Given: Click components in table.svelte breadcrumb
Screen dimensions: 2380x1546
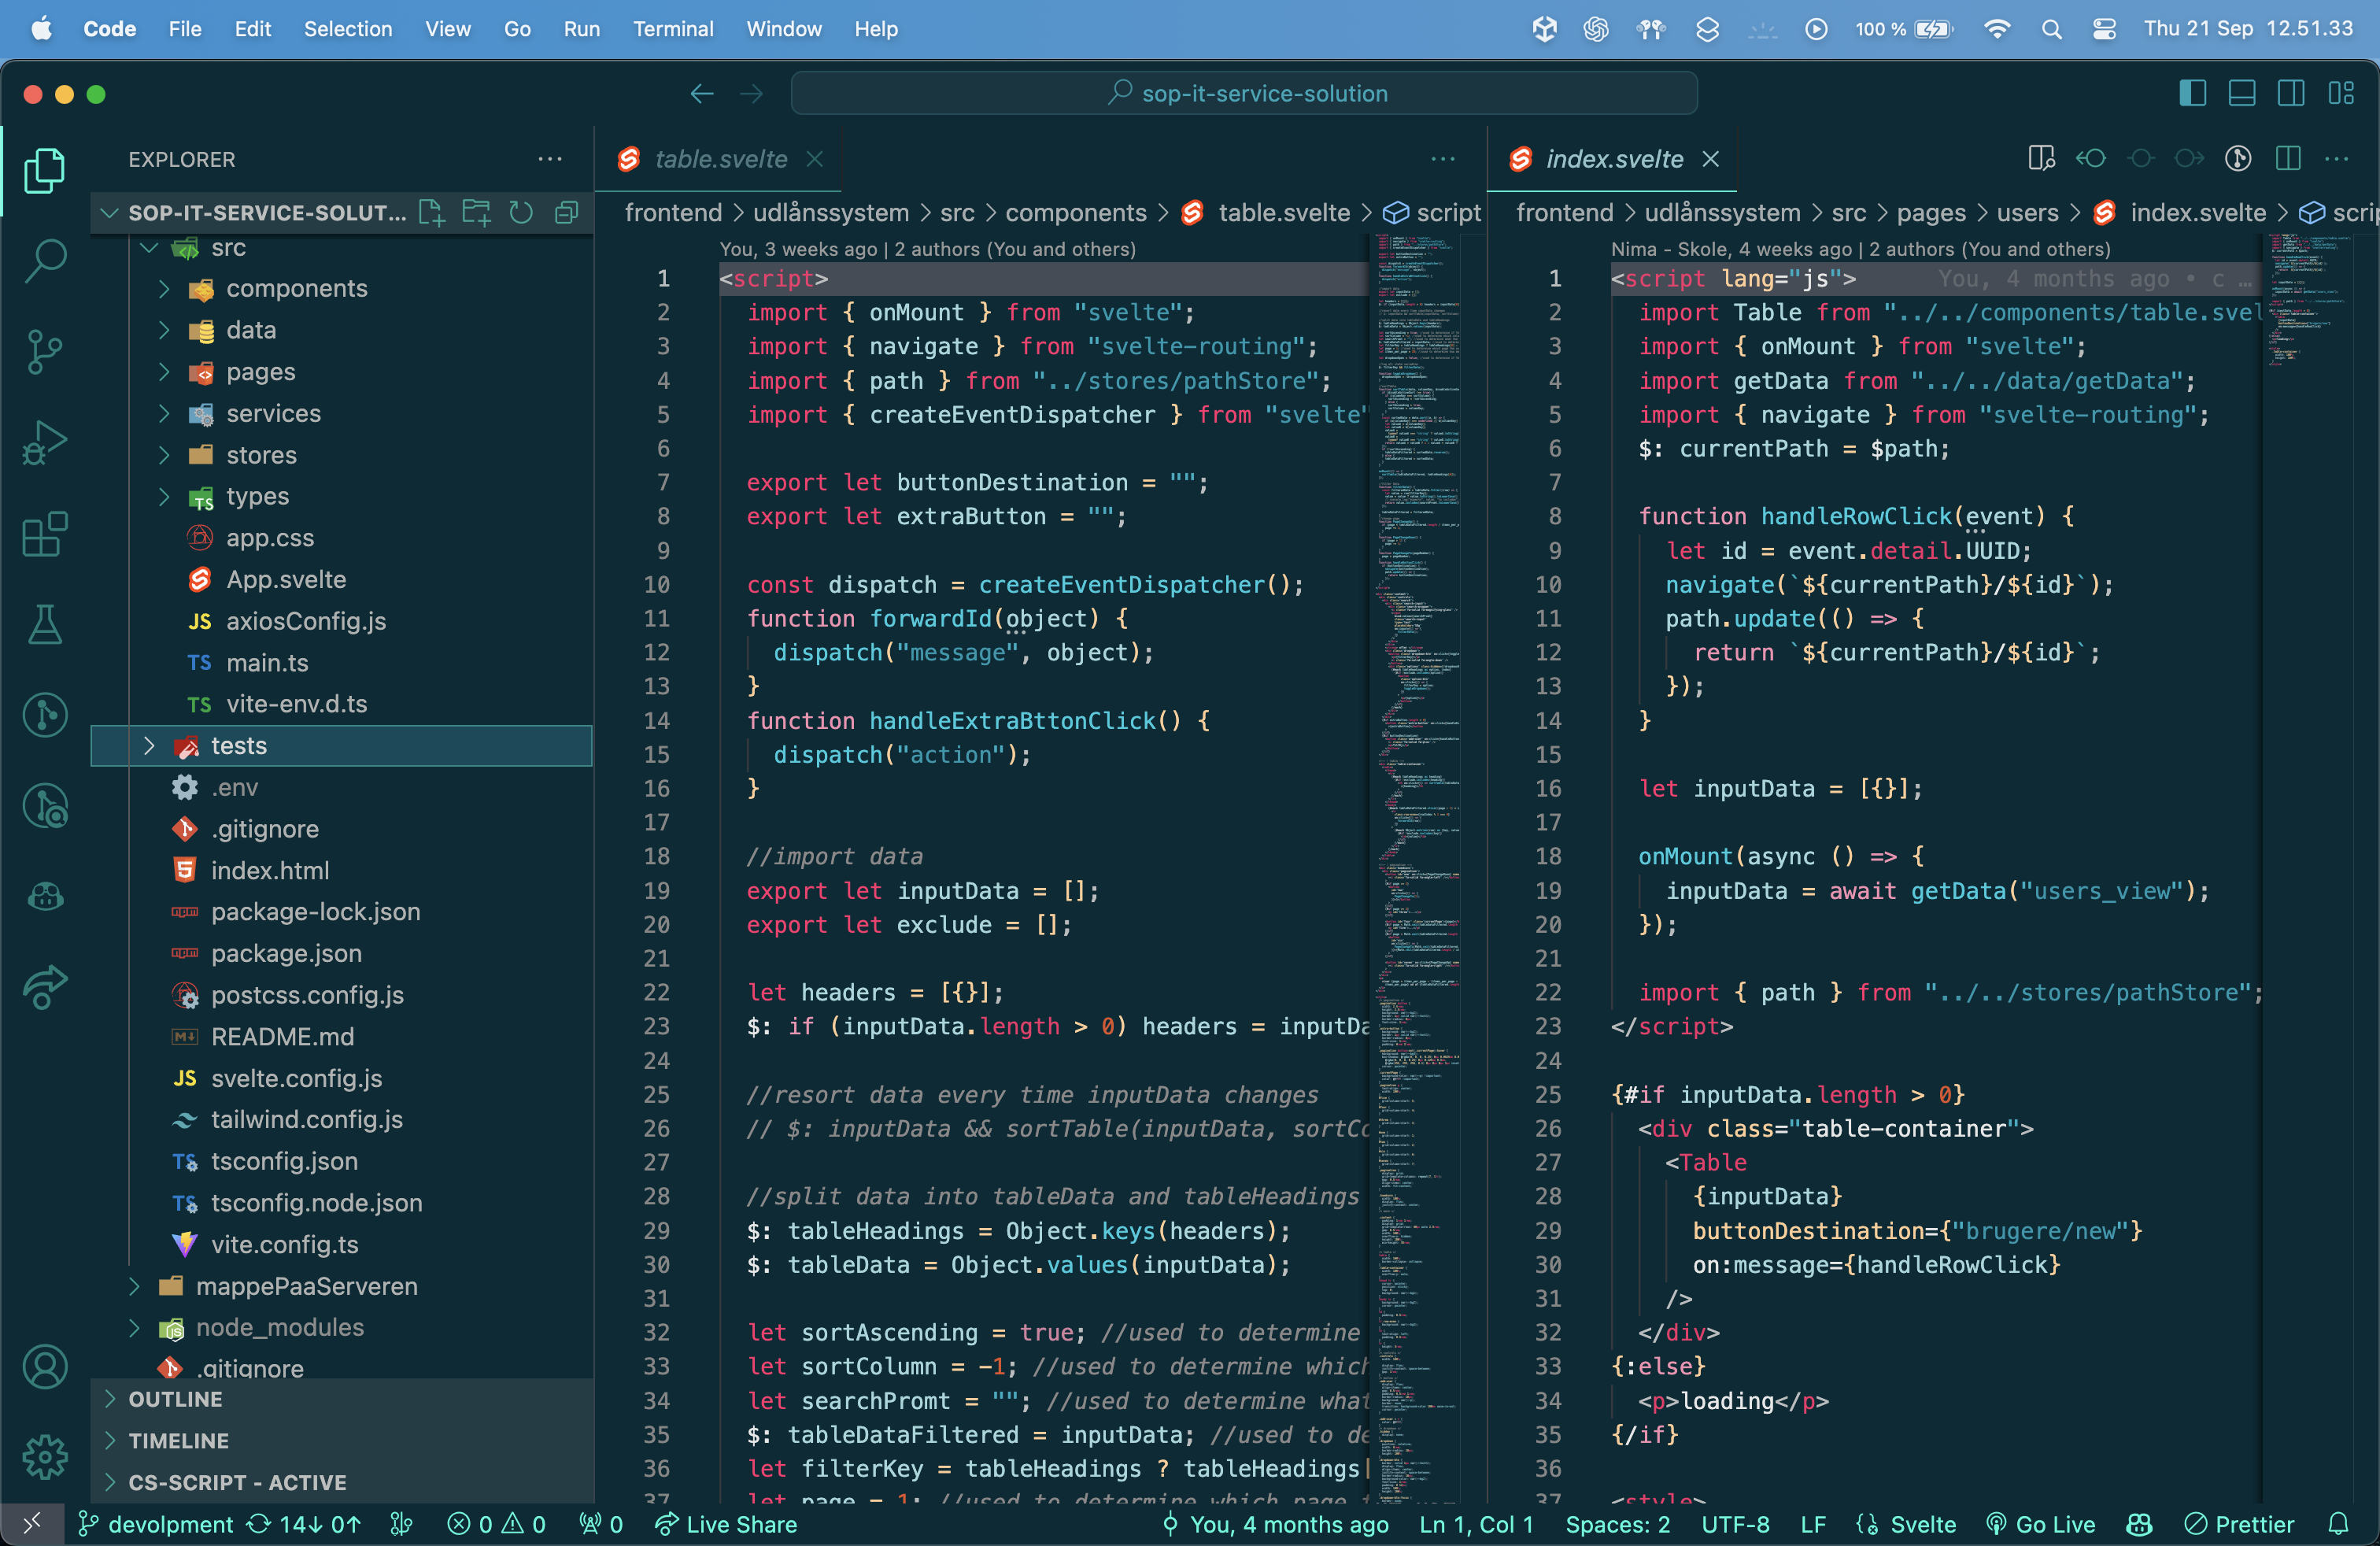Looking at the screenshot, I should pyautogui.click(x=1076, y=213).
